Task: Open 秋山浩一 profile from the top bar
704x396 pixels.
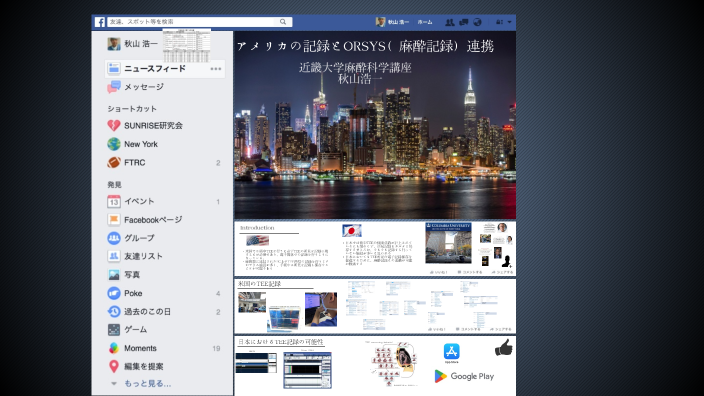Action: pyautogui.click(x=392, y=22)
